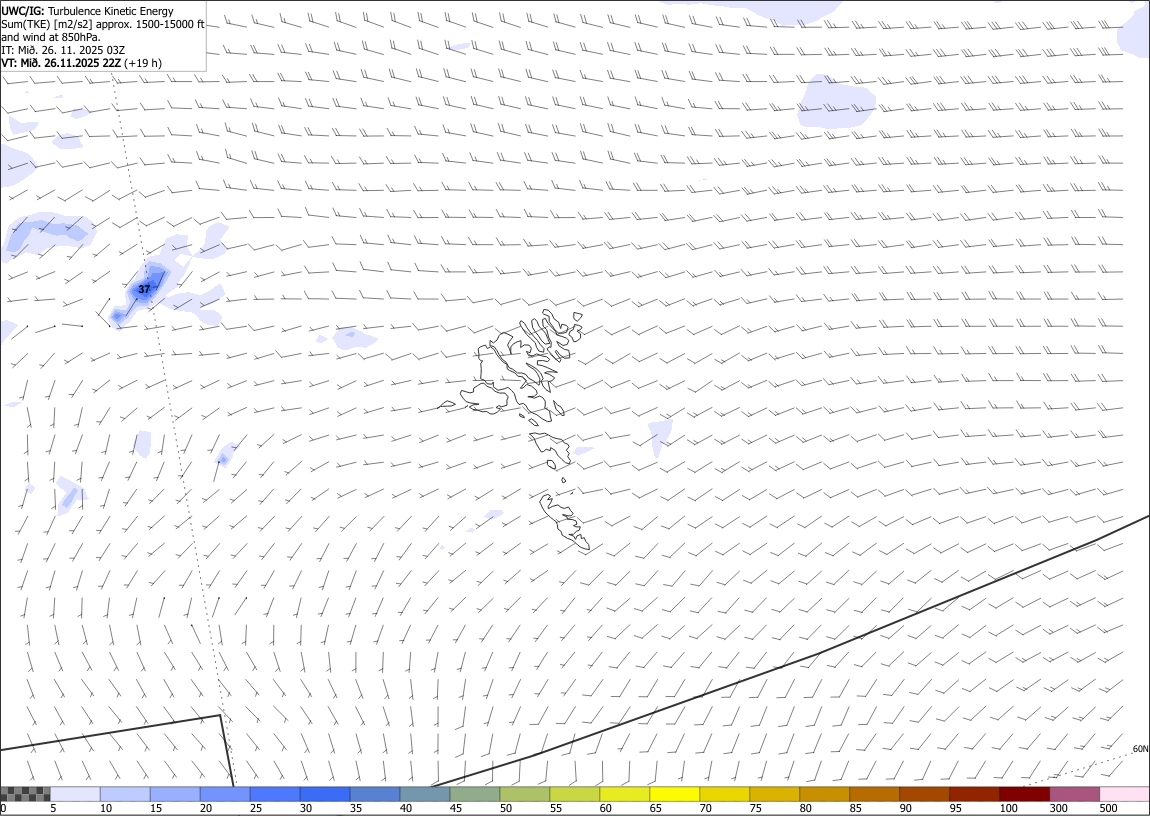The height and width of the screenshot is (816, 1150).
Task: Select the legend tick label '100'
Action: pos(1008,808)
